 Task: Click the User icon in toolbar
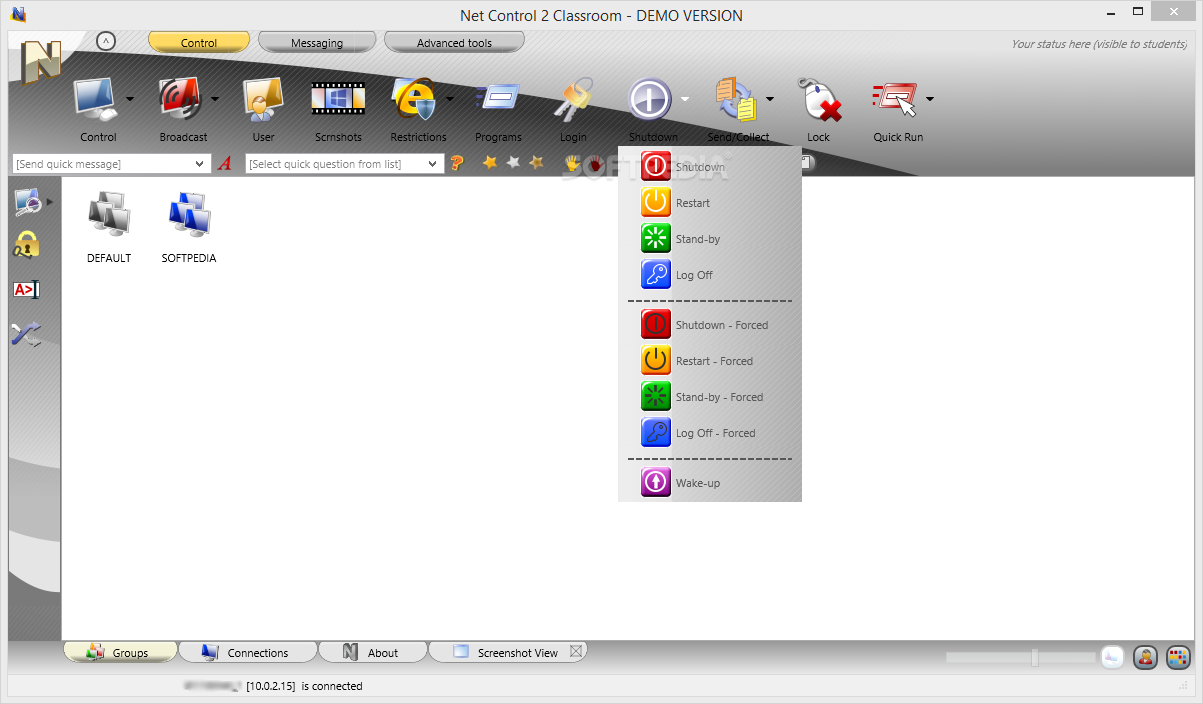[x=263, y=100]
